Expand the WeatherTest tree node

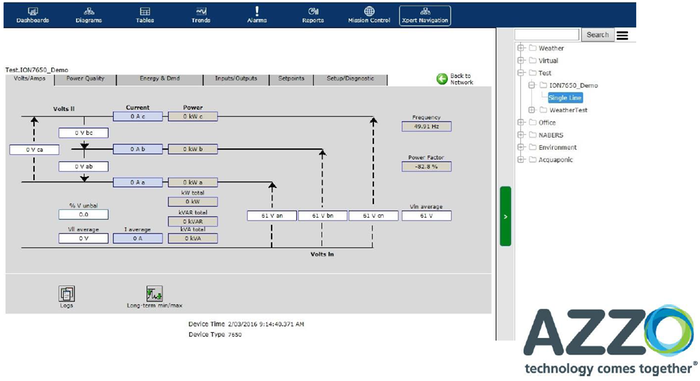[531, 110]
